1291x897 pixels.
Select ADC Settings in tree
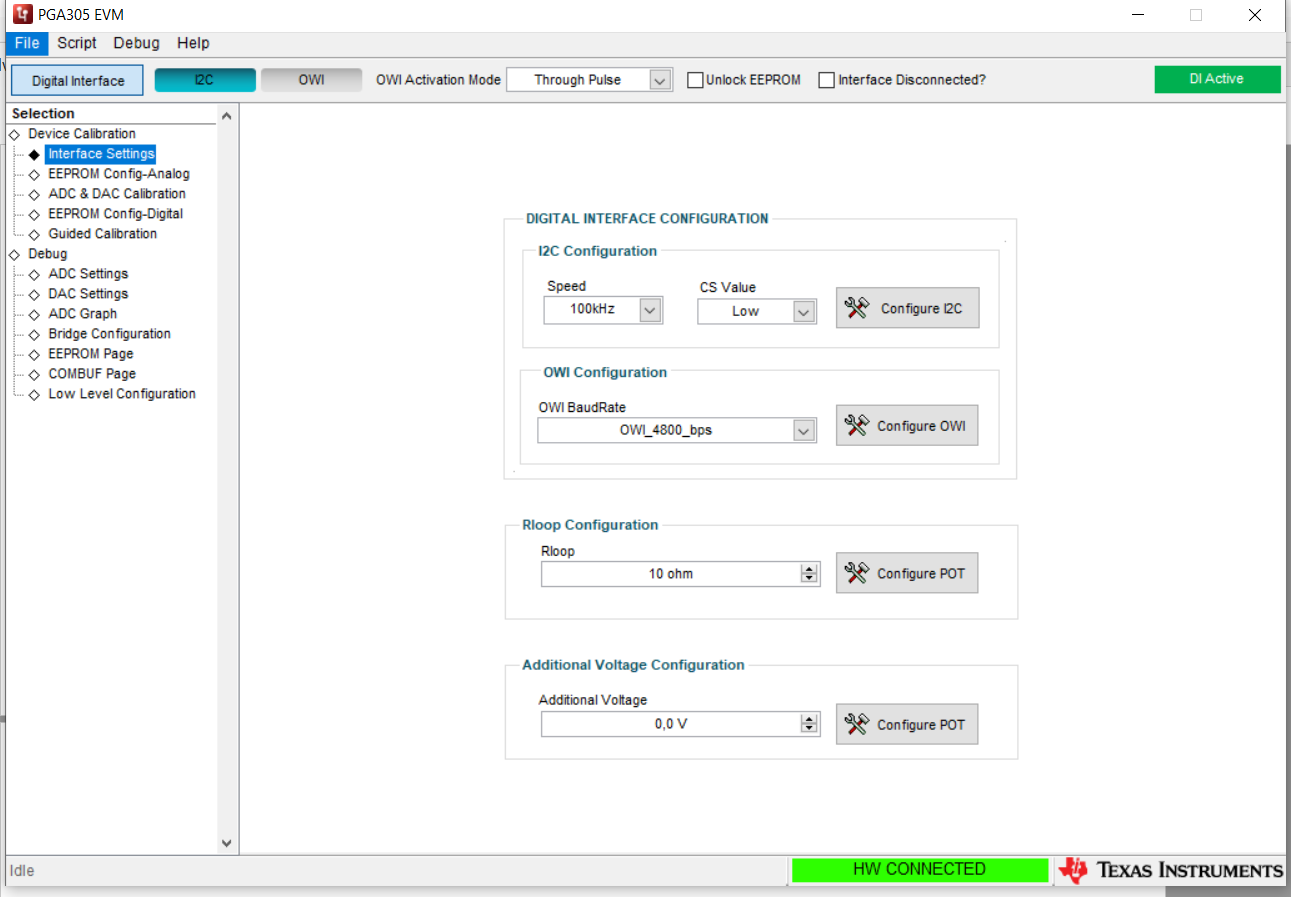pyautogui.click(x=88, y=274)
